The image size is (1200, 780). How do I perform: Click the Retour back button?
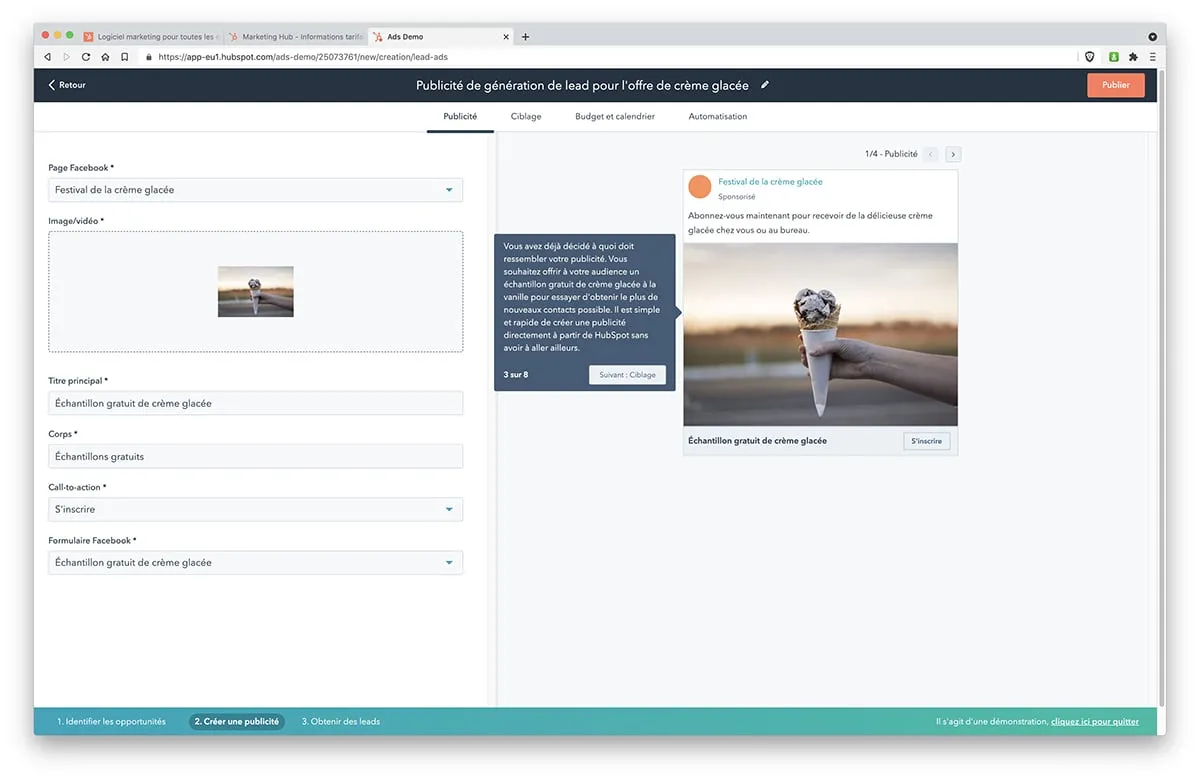(67, 85)
